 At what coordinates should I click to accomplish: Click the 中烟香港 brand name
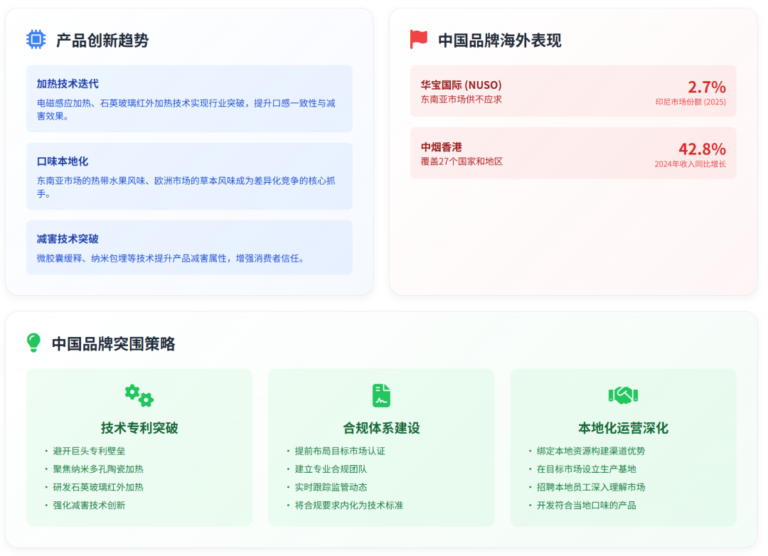(441, 147)
